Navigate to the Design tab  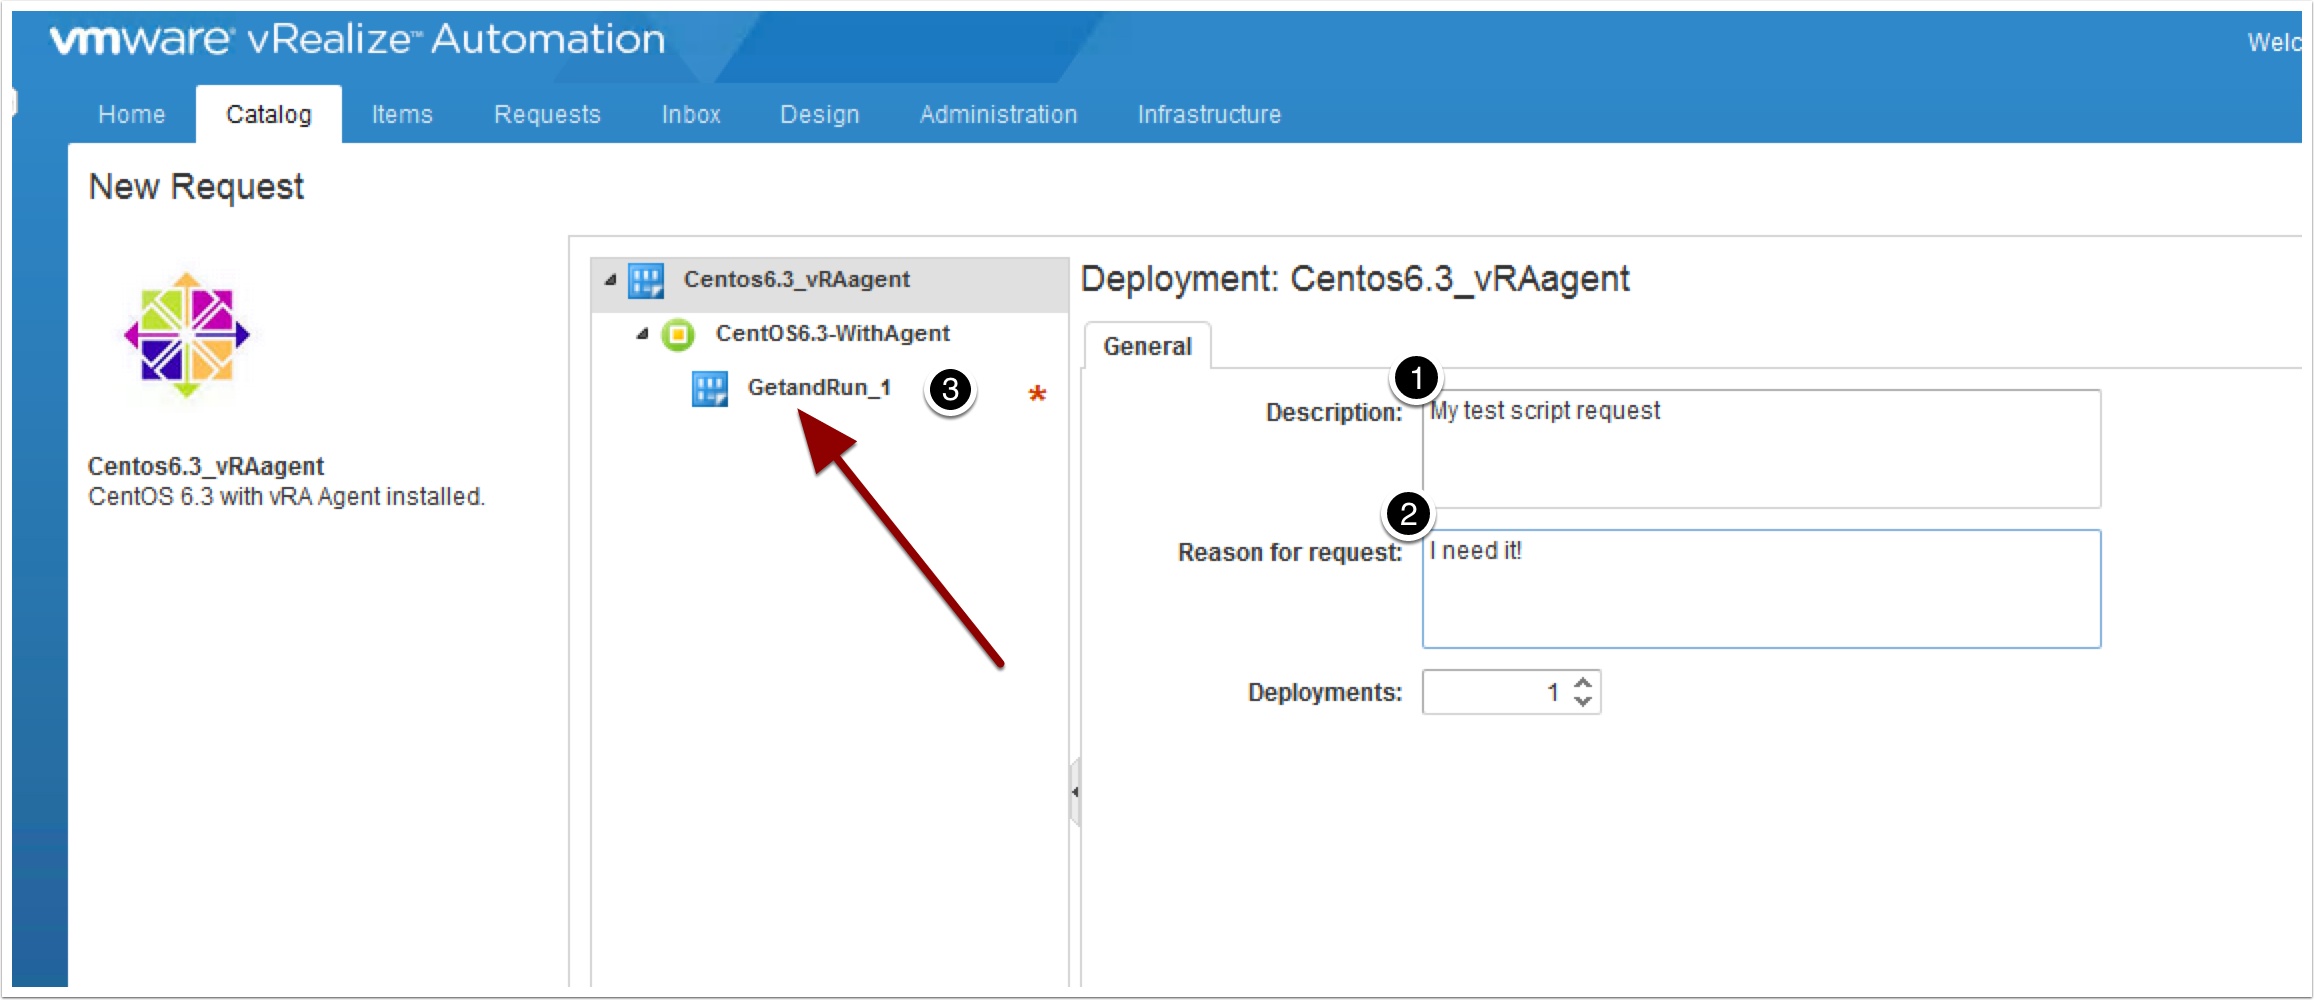[819, 115]
